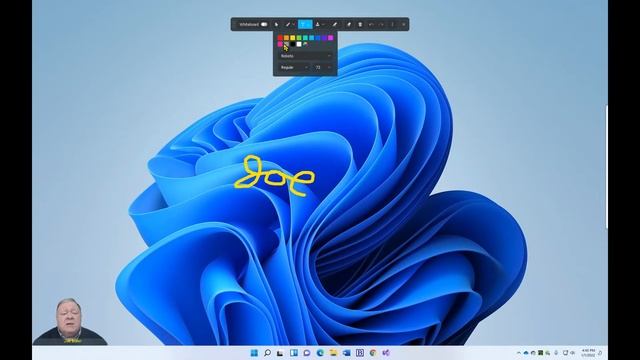This screenshot has width=640, height=360.
Task: Select the shapes tool
Action: coord(318,24)
